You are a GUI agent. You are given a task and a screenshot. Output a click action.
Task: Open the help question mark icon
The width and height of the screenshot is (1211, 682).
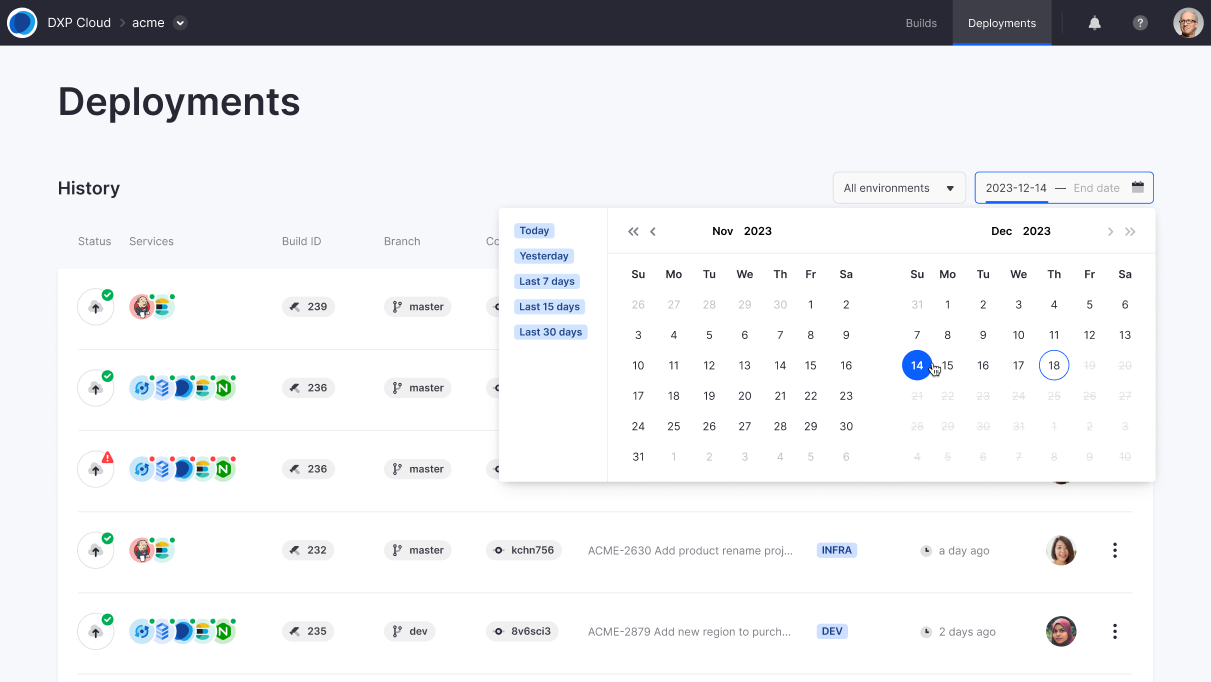[1140, 23]
